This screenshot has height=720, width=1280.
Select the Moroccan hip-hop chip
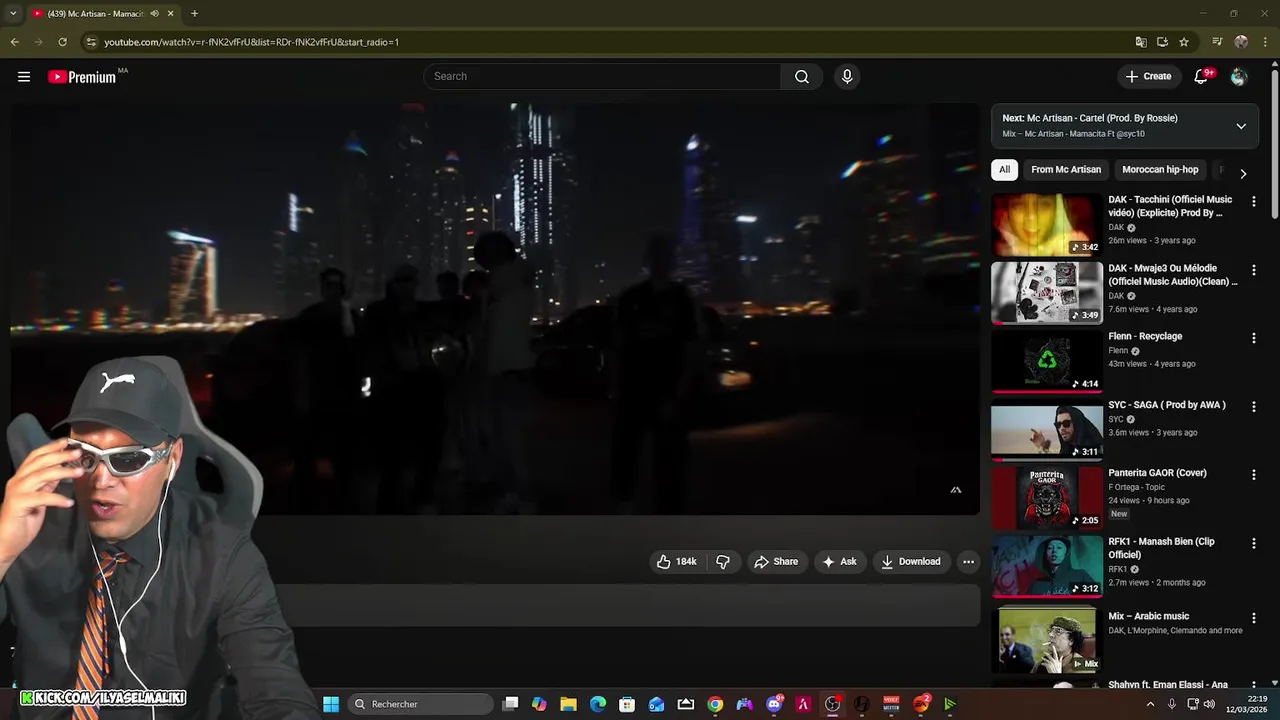point(1160,170)
